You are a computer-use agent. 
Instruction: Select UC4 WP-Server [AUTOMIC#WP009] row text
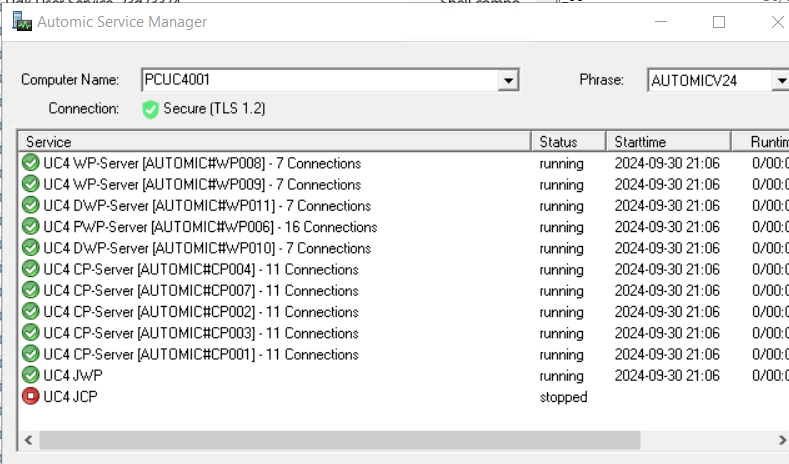pos(202,184)
